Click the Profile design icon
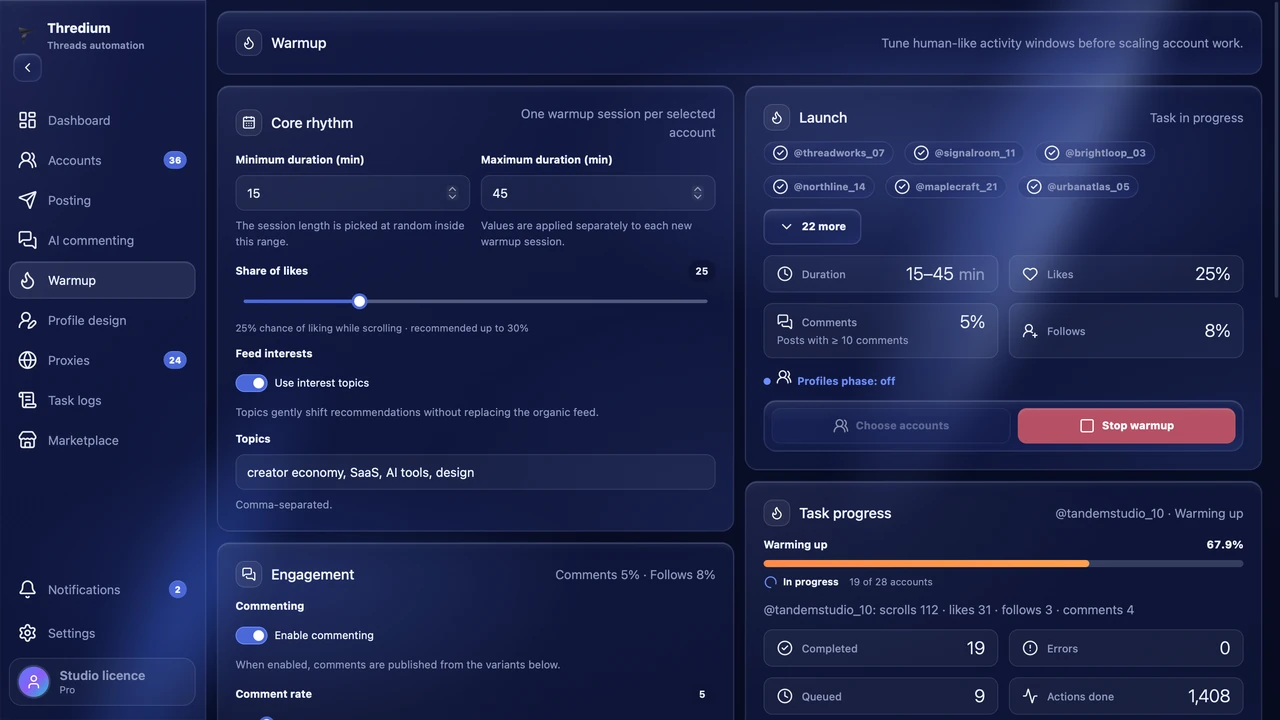1280x720 pixels. (x=28, y=320)
